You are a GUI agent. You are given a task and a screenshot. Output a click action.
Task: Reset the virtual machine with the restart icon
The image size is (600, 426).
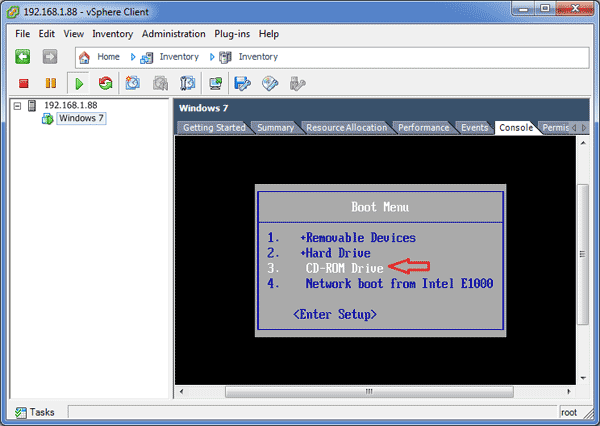pos(105,83)
